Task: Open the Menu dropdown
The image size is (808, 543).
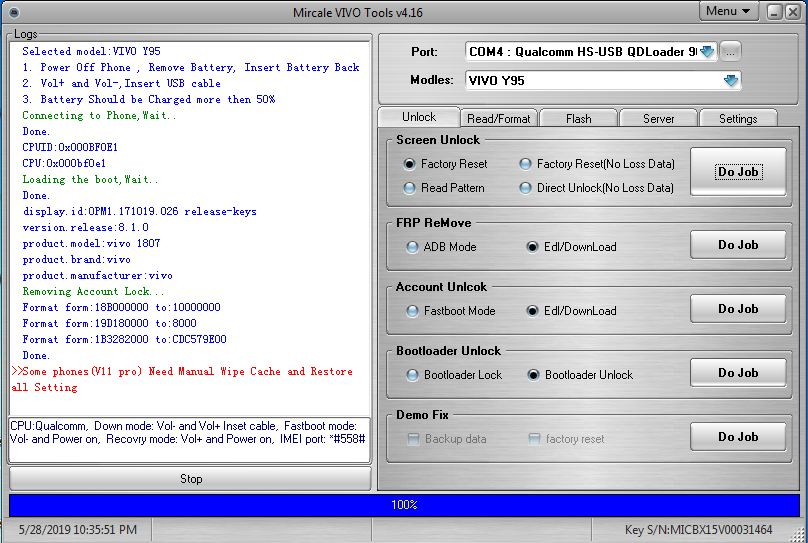Action: tap(728, 11)
